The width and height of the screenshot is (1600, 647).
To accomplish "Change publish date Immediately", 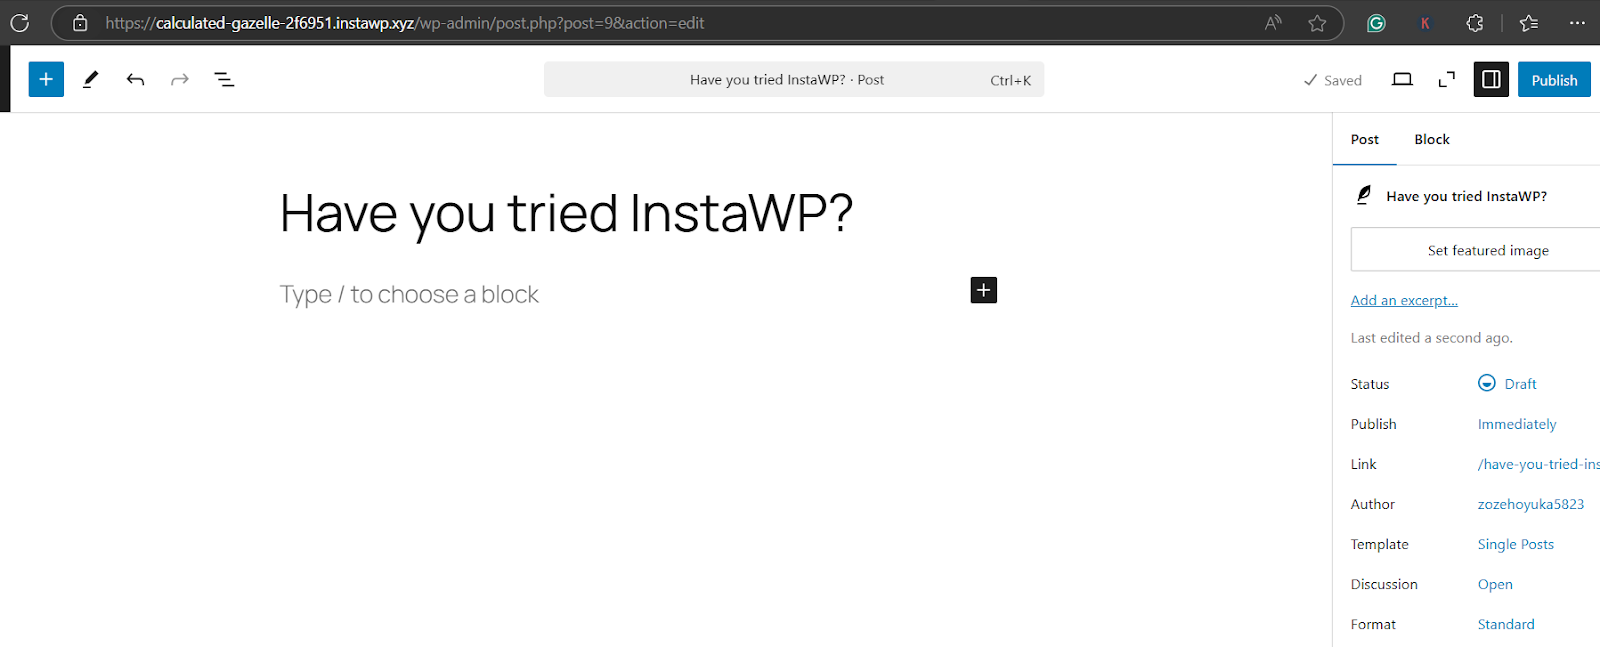I will (x=1517, y=424).
